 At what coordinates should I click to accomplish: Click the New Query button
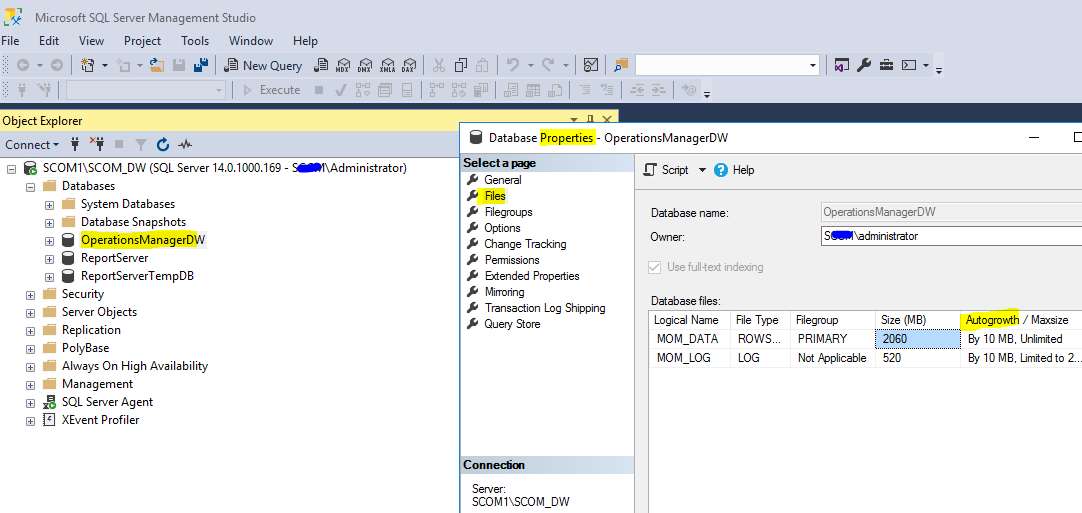click(264, 66)
